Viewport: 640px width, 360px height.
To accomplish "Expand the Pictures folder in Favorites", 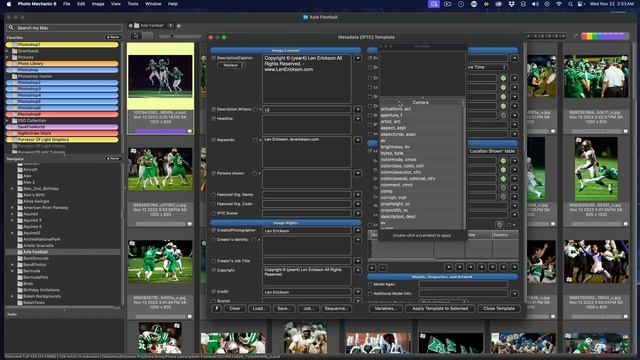I will 7,58.
